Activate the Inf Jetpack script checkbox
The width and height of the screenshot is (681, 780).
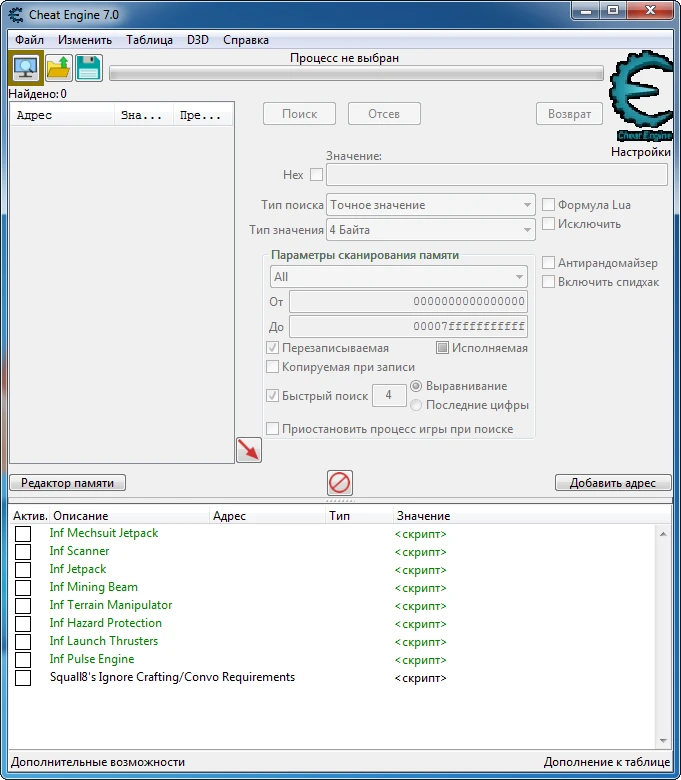(23, 570)
